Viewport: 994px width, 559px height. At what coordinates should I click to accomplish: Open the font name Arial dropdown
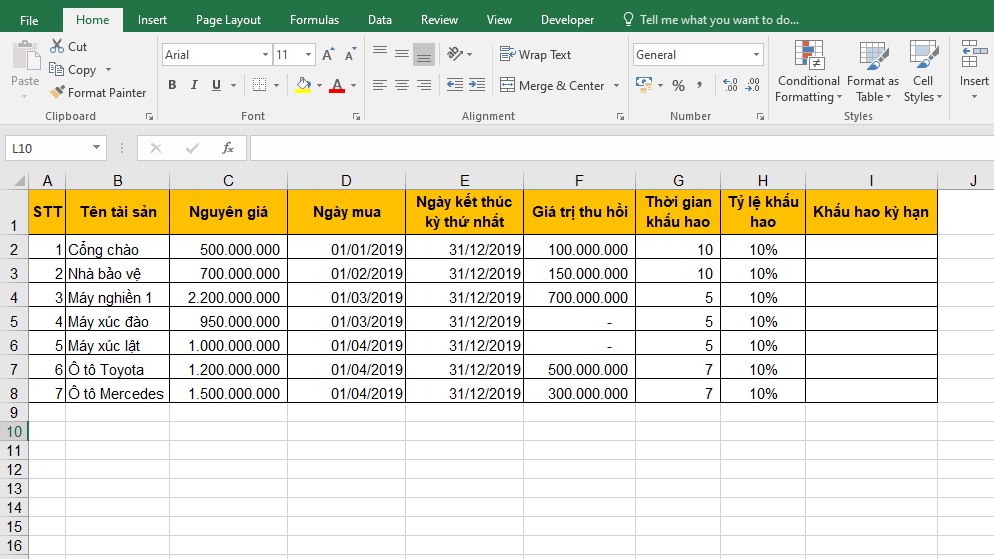tap(265, 55)
